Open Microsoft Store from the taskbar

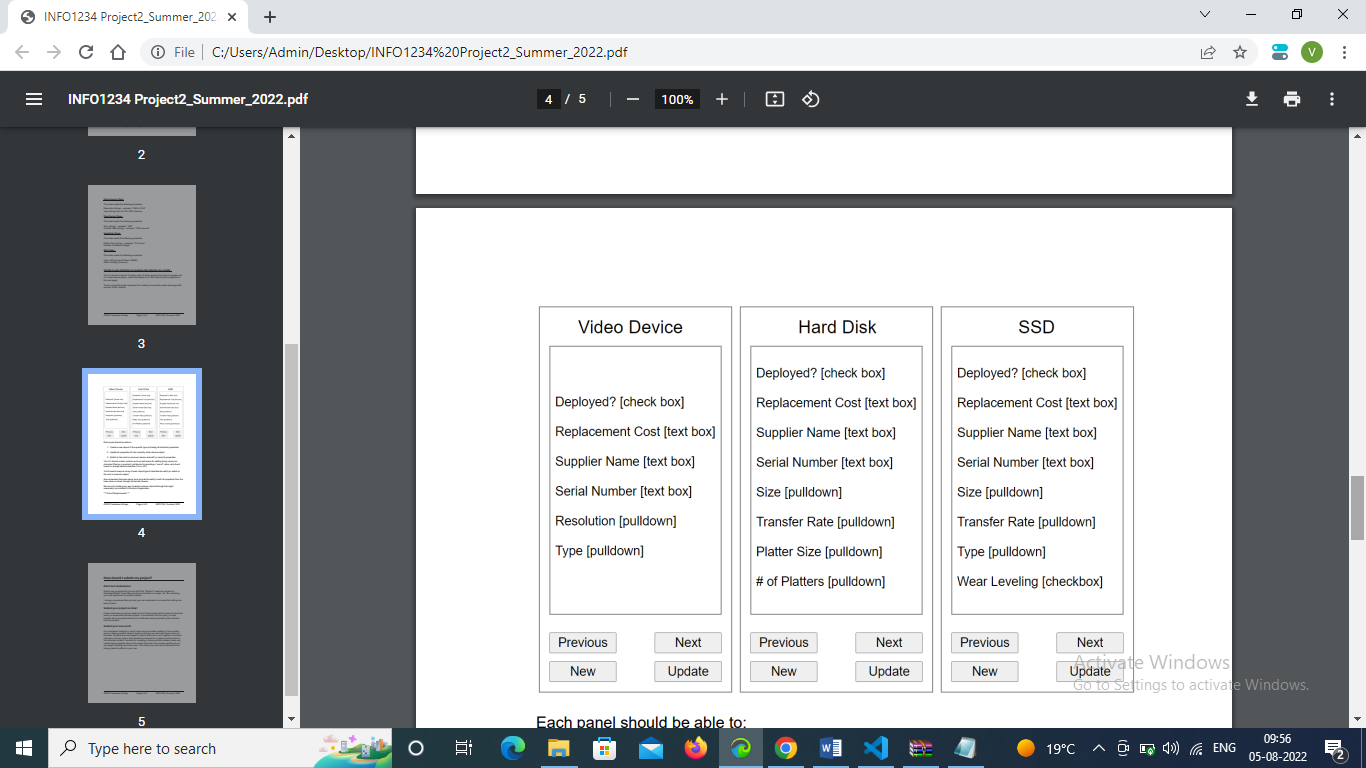pos(604,748)
